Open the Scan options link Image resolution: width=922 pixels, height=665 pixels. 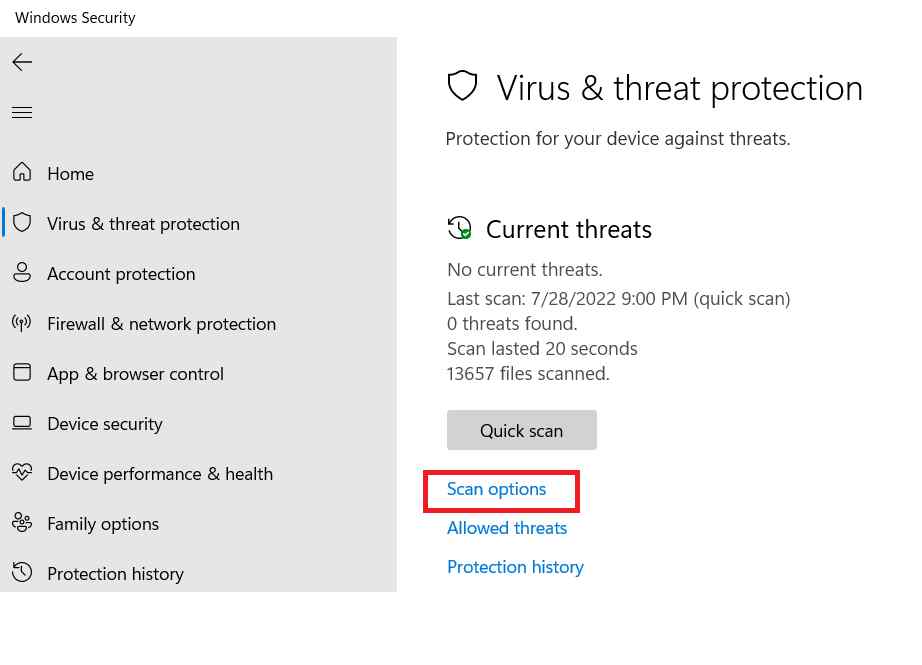(496, 489)
